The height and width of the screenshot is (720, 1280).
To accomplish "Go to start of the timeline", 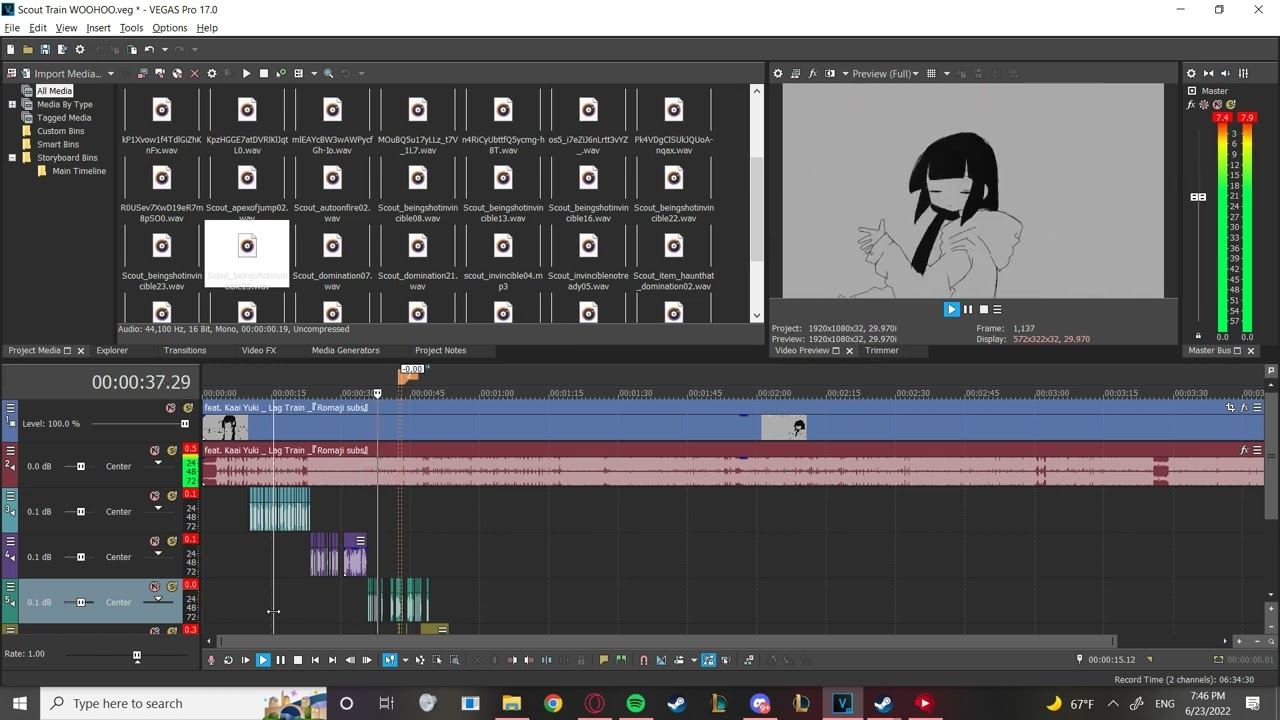I will tap(315, 660).
